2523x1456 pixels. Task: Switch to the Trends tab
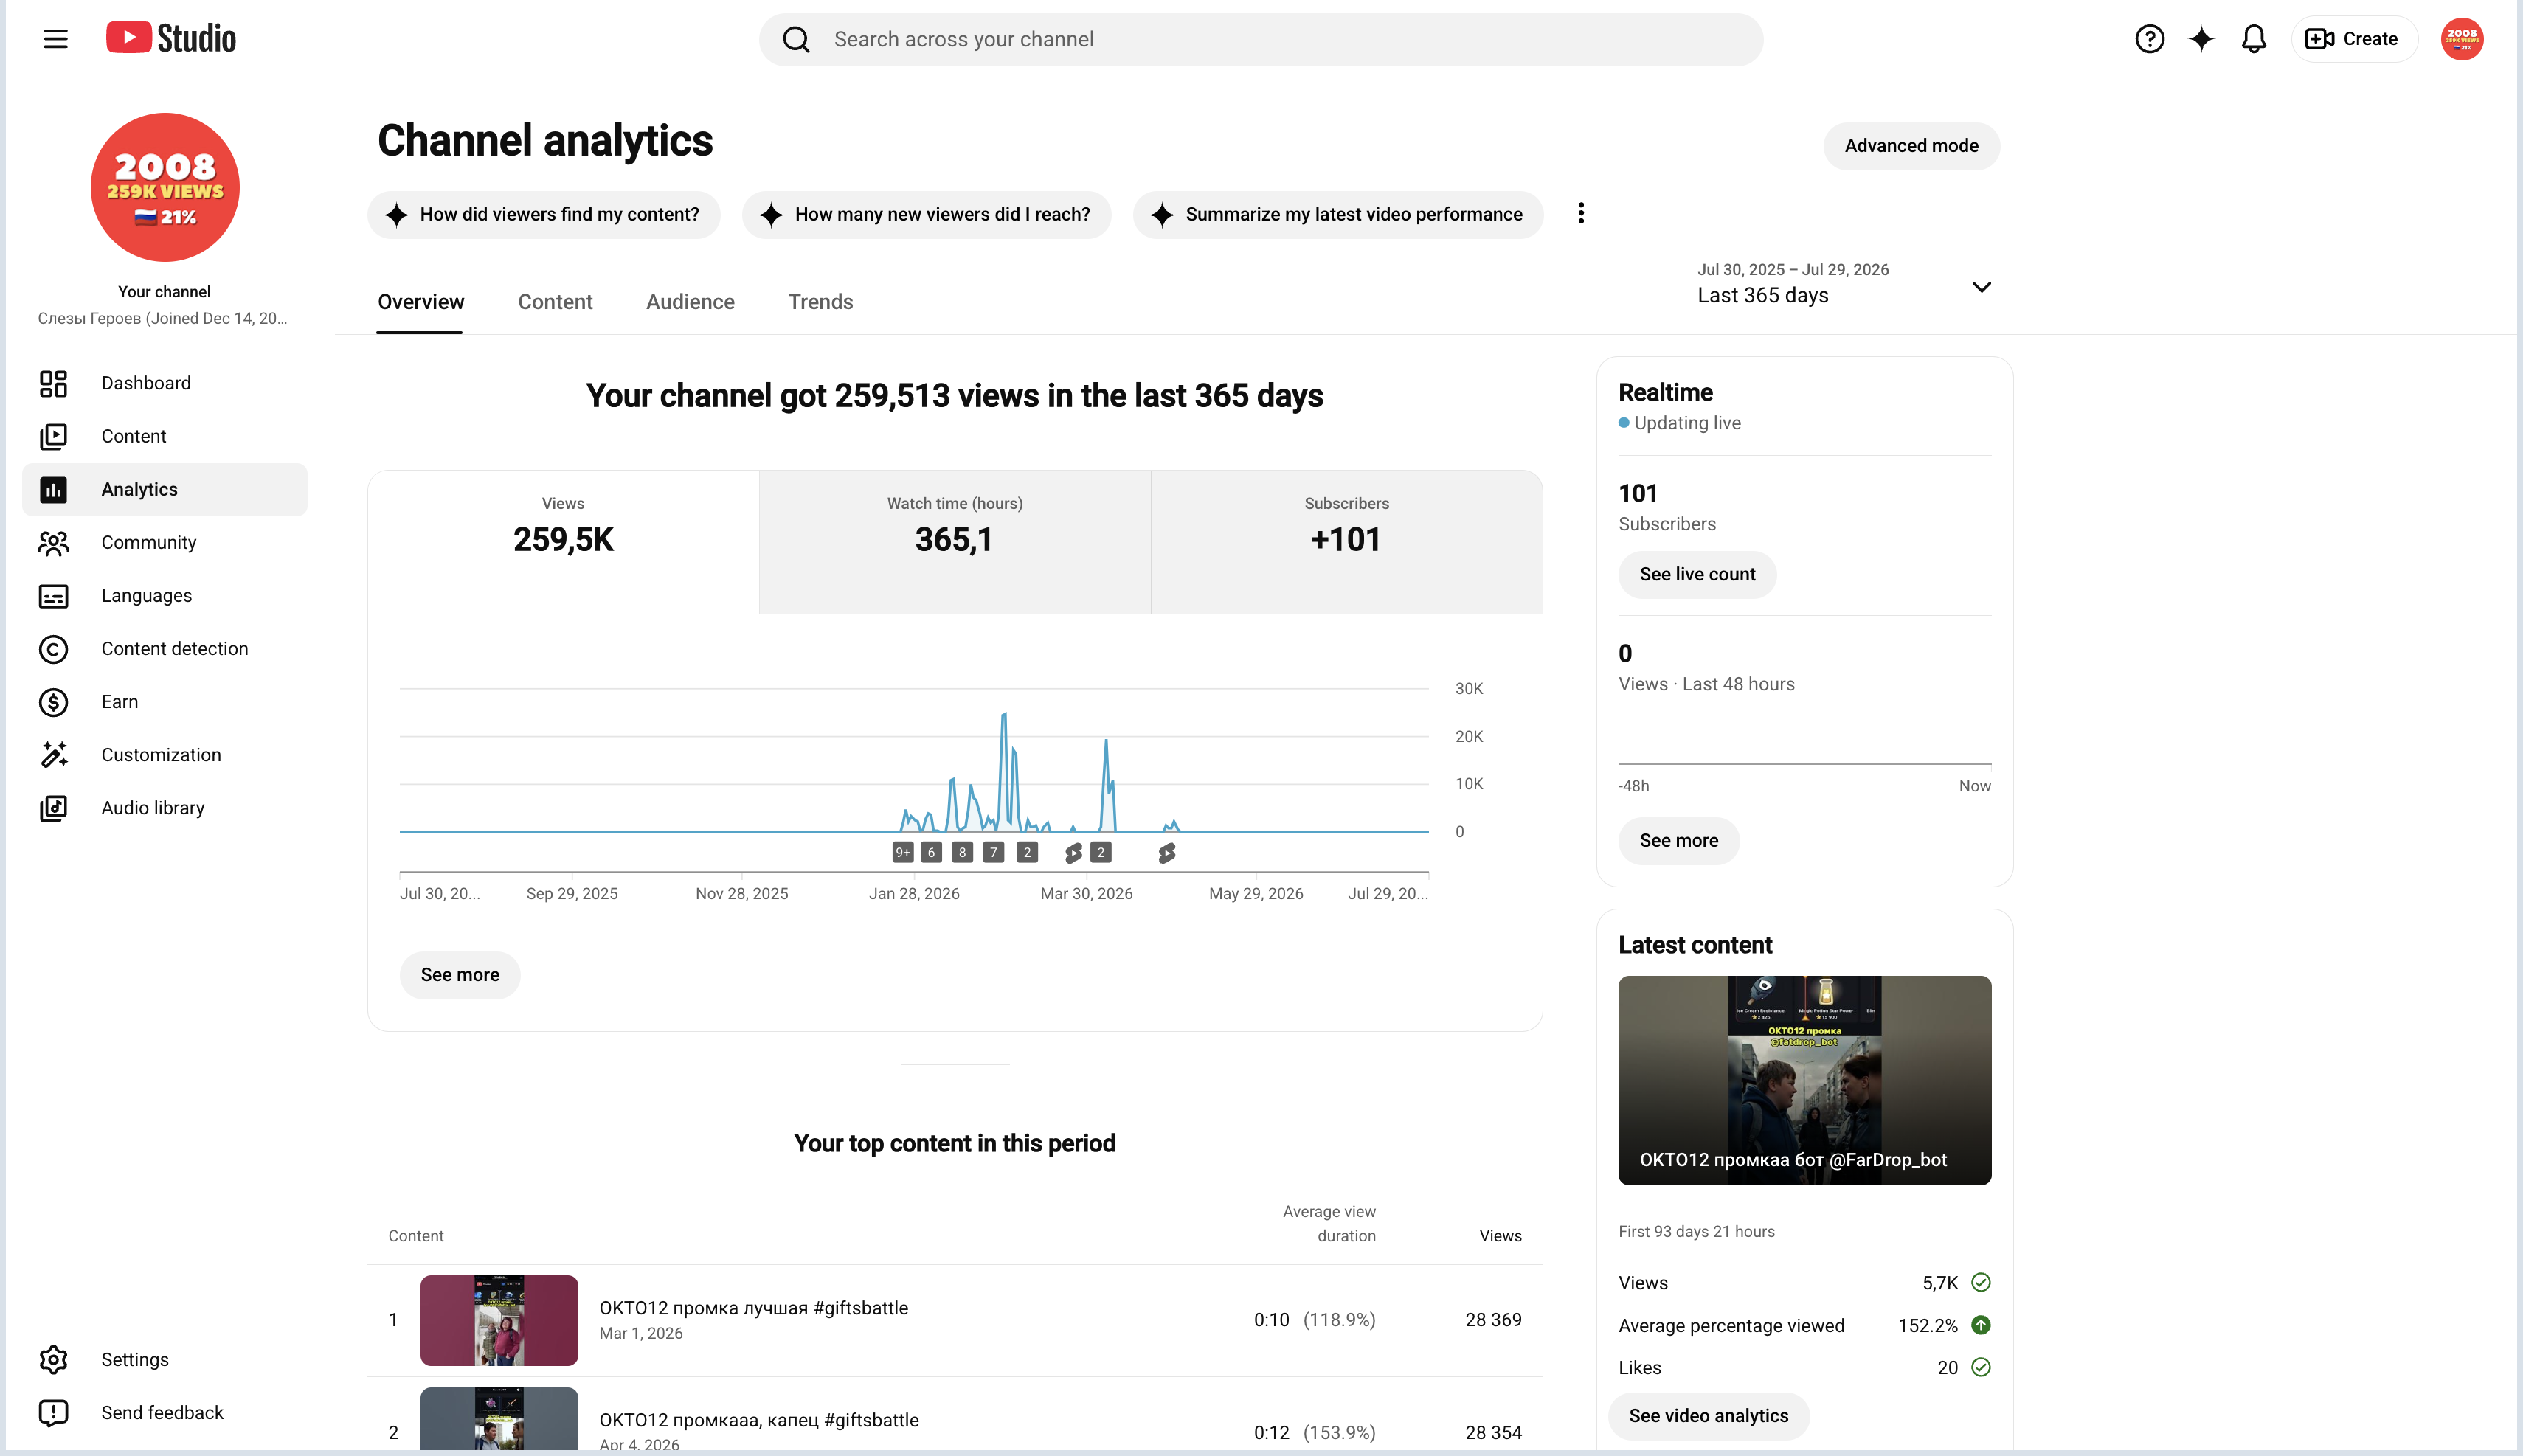click(x=820, y=302)
